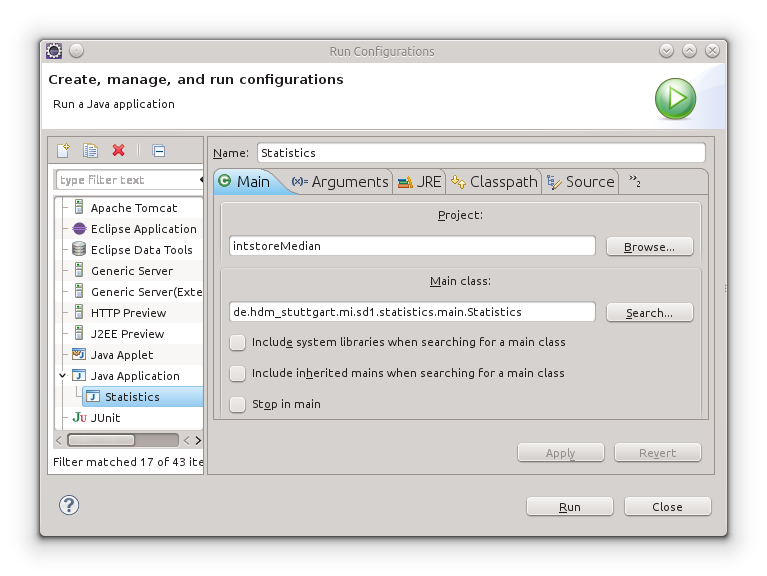
Task: Check the Stop in main option
Action: [237, 404]
